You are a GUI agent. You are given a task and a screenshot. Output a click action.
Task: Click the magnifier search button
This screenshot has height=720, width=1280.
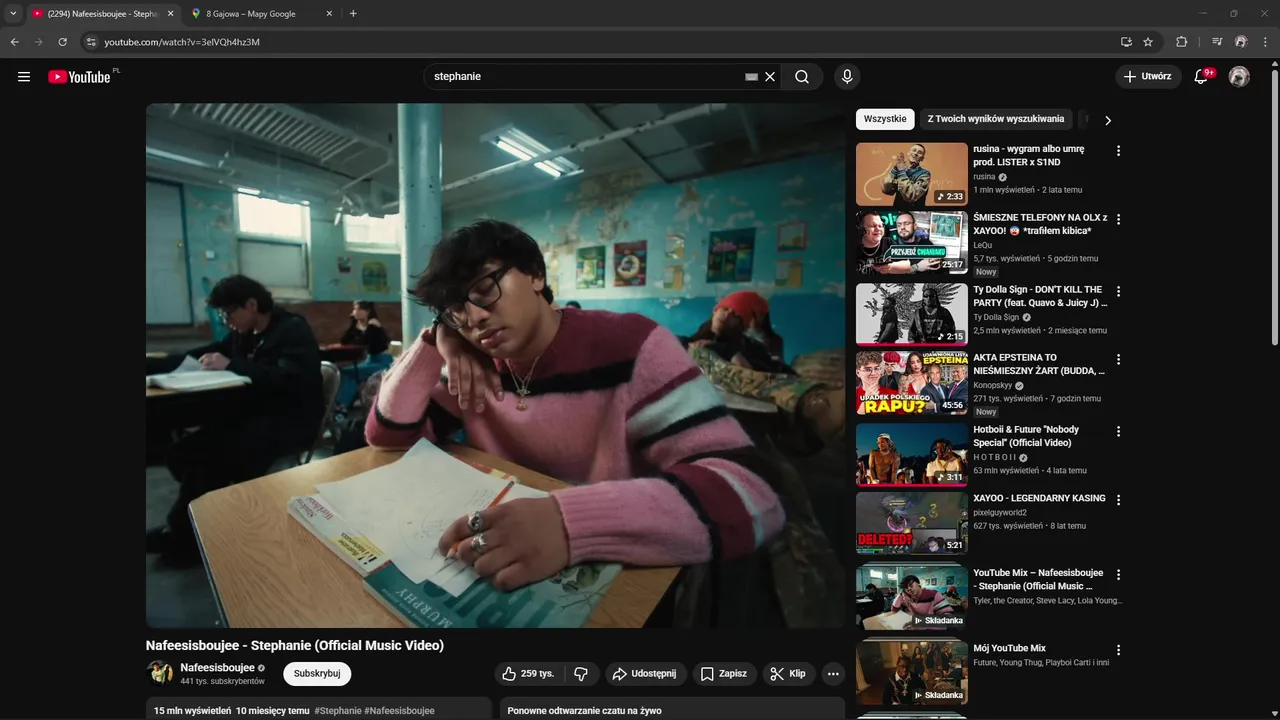(x=802, y=77)
